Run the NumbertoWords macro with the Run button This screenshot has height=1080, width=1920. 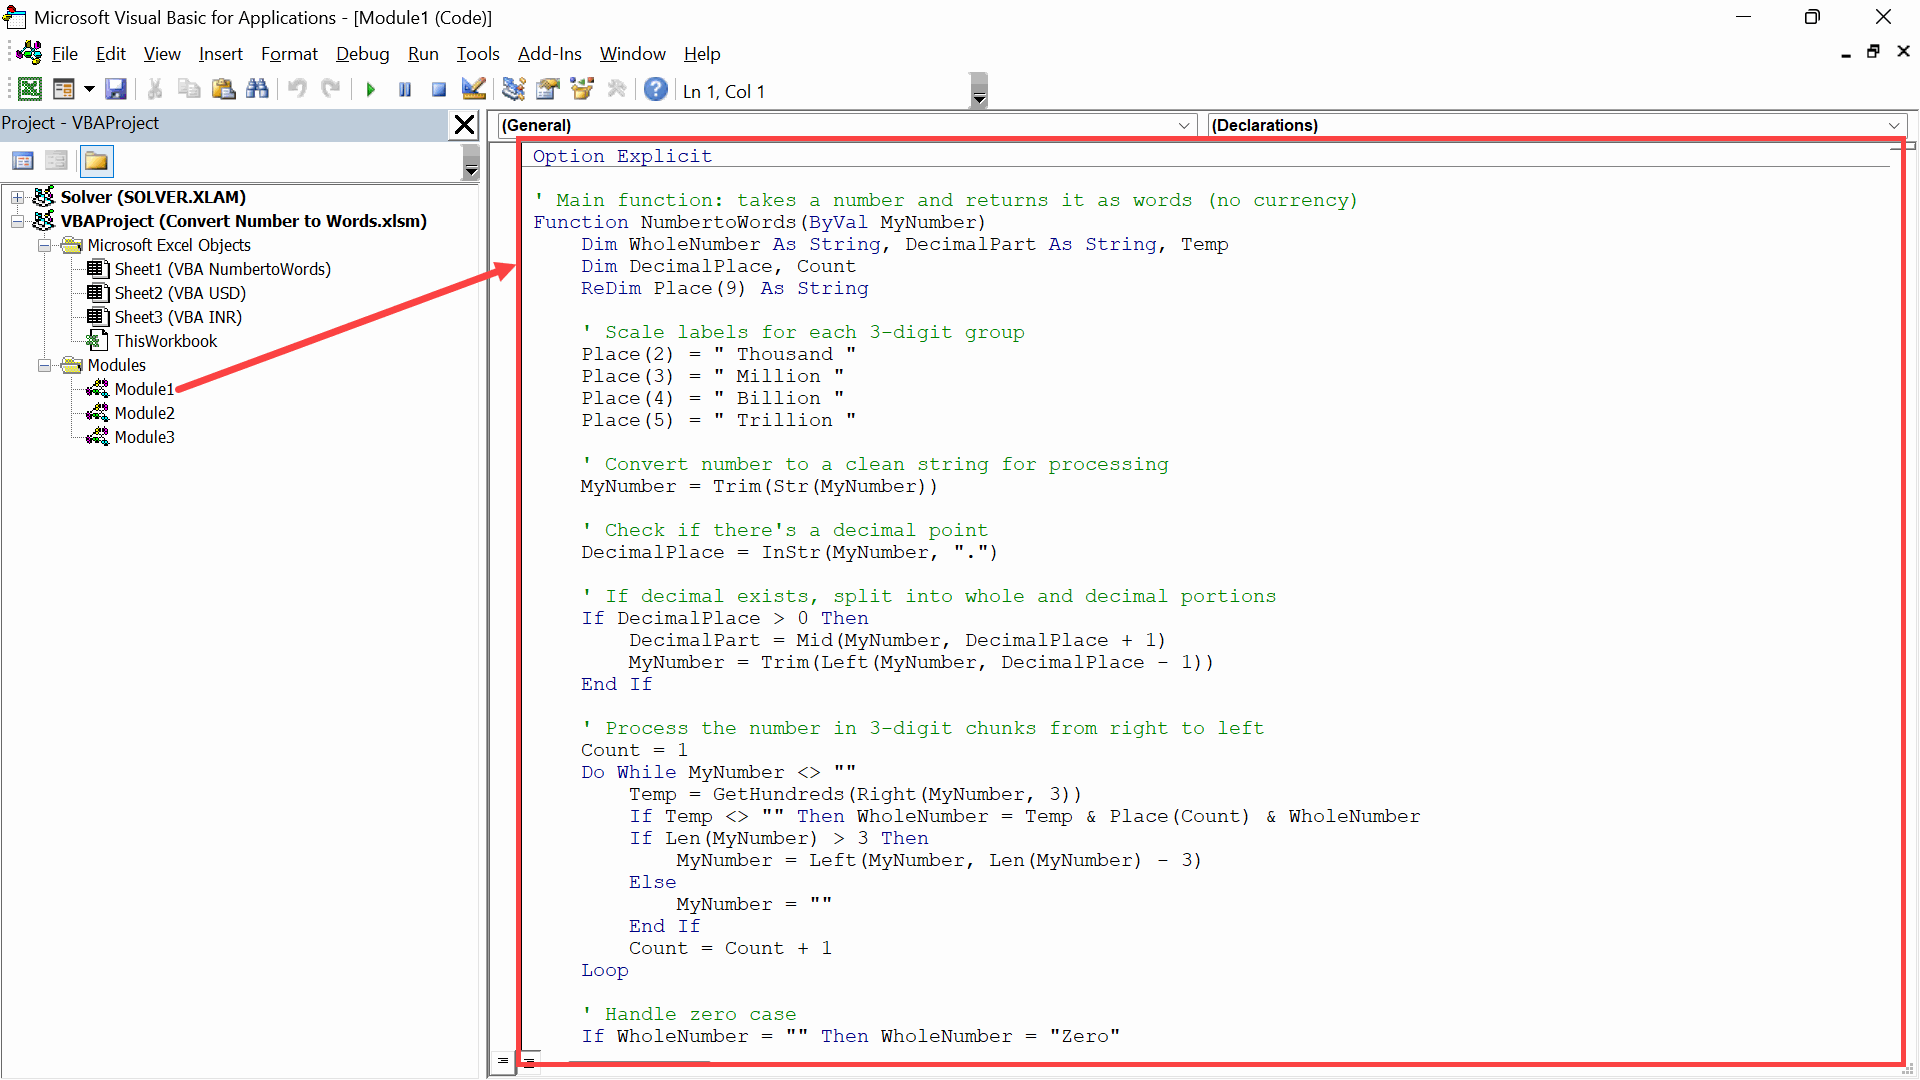tap(371, 89)
